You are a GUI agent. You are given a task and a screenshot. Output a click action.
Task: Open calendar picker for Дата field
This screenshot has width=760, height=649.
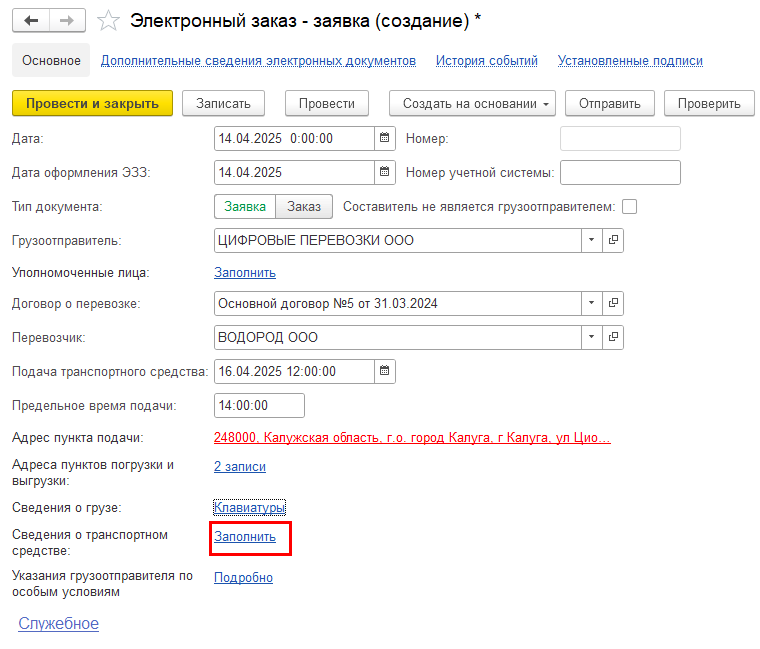pyautogui.click(x=385, y=139)
